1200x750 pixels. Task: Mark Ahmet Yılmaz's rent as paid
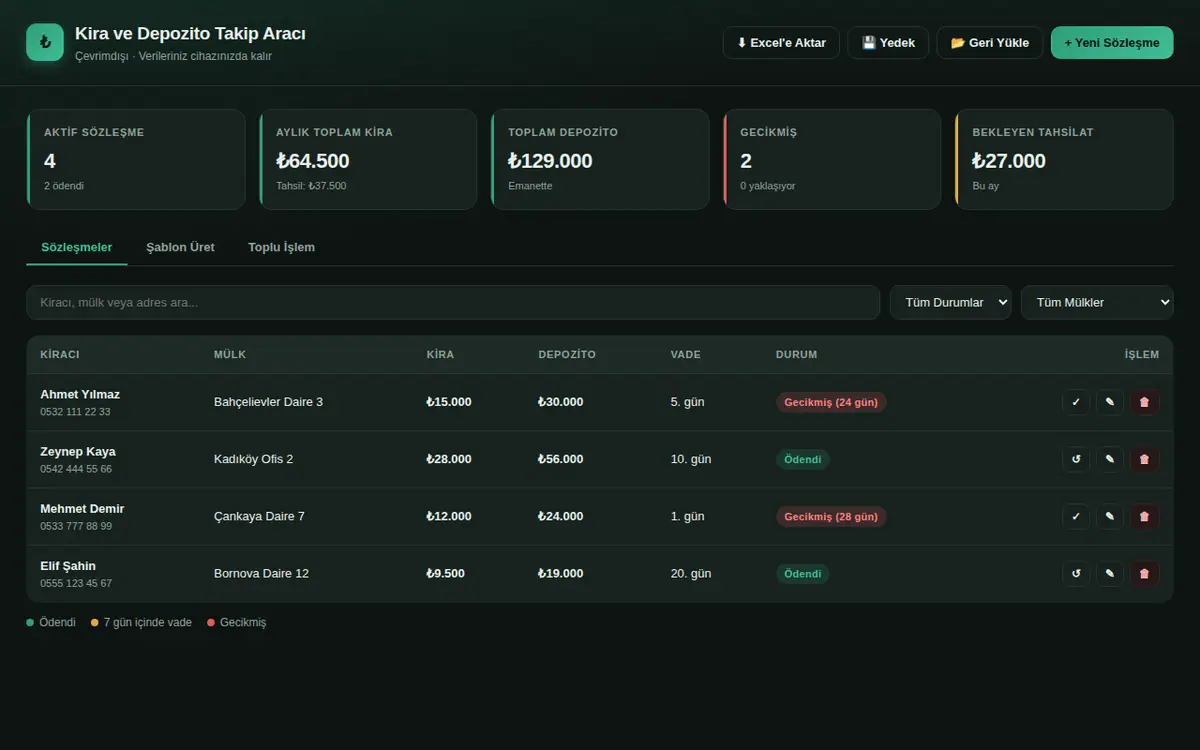coord(1076,402)
